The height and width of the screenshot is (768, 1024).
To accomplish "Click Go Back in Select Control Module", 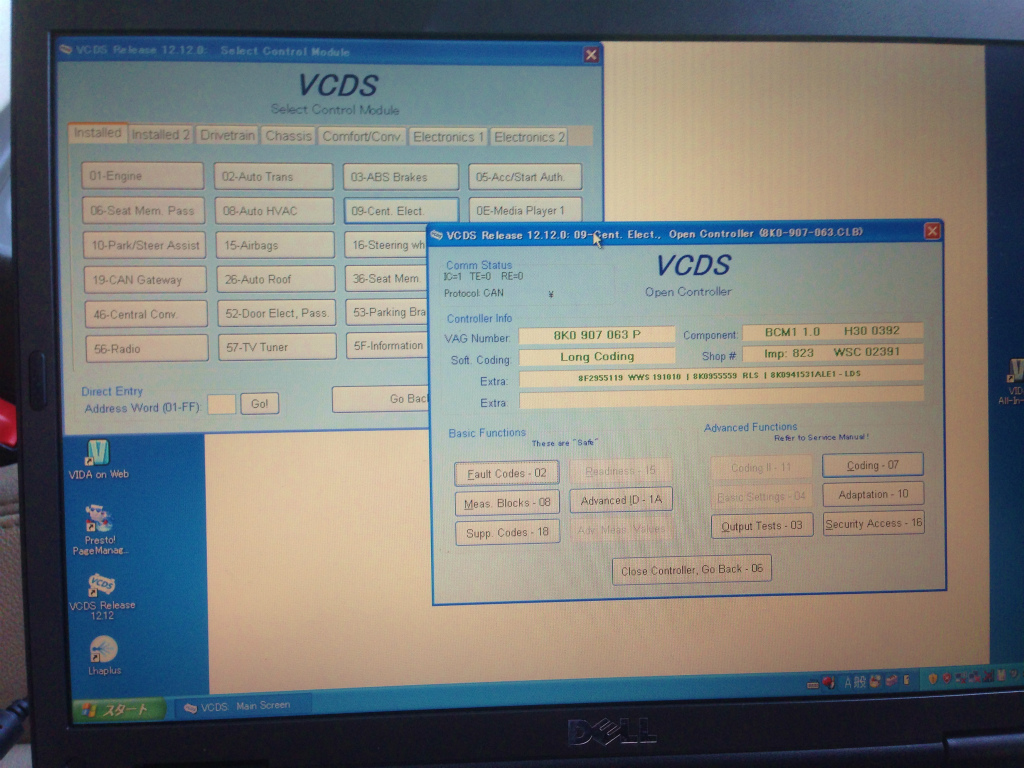I will tap(381, 398).
